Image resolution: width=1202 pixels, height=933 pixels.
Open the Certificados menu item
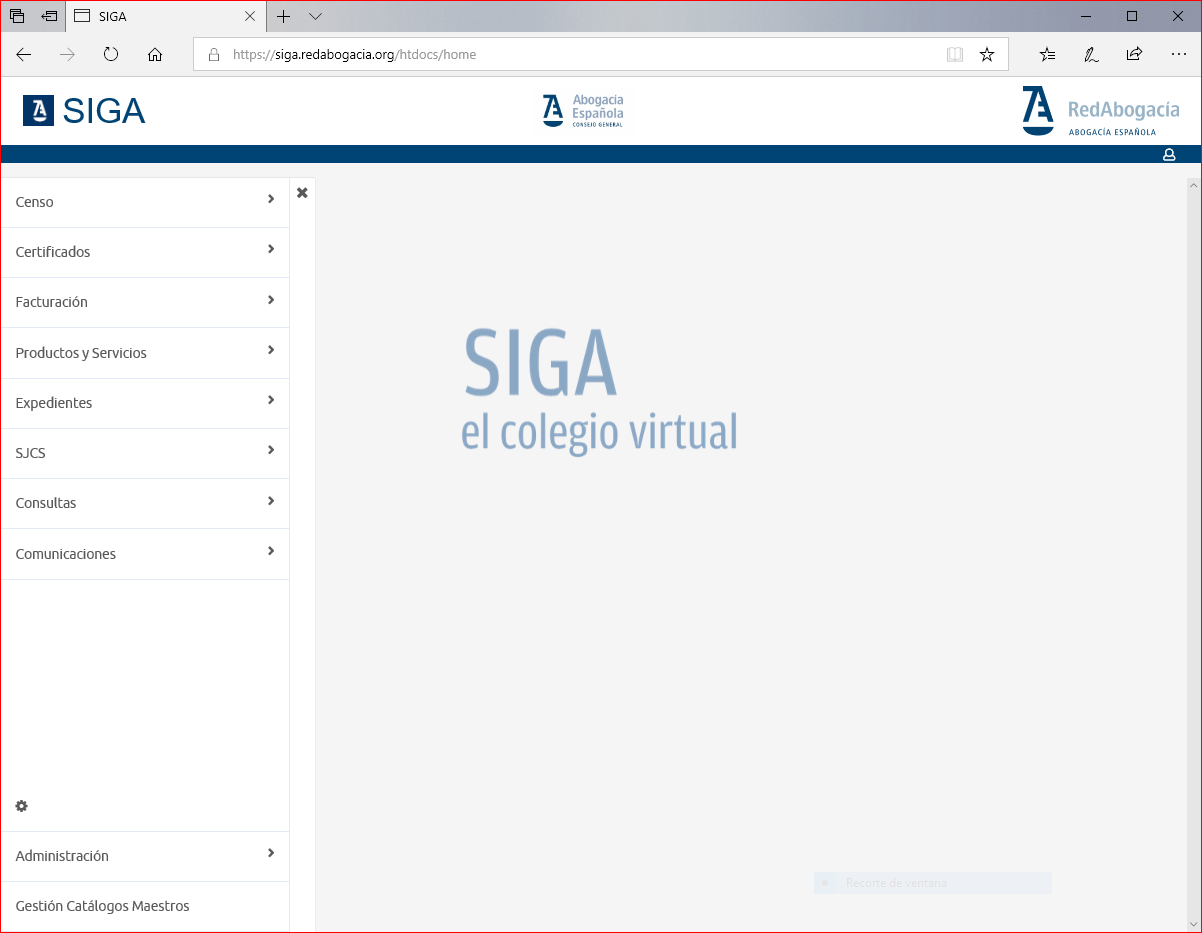point(53,252)
